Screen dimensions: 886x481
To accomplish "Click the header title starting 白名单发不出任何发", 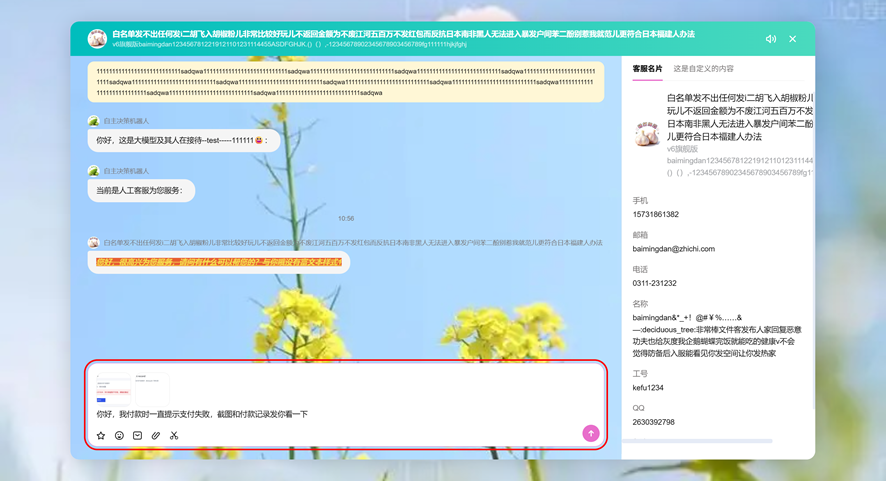I will point(403,34).
